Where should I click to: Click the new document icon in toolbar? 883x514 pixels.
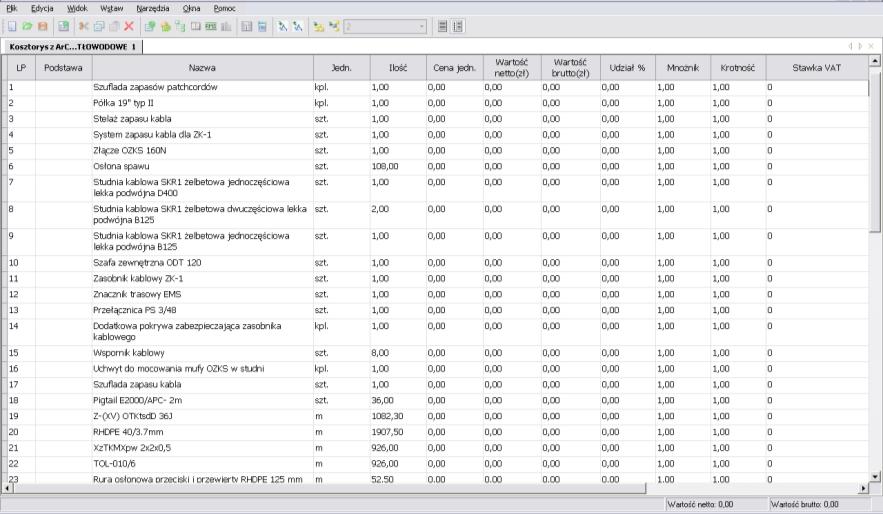point(12,26)
